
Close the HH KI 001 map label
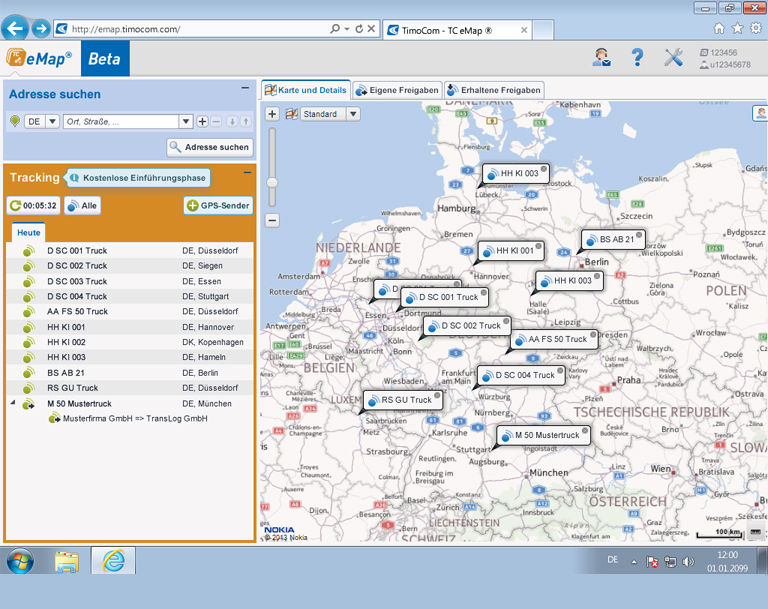[538, 246]
